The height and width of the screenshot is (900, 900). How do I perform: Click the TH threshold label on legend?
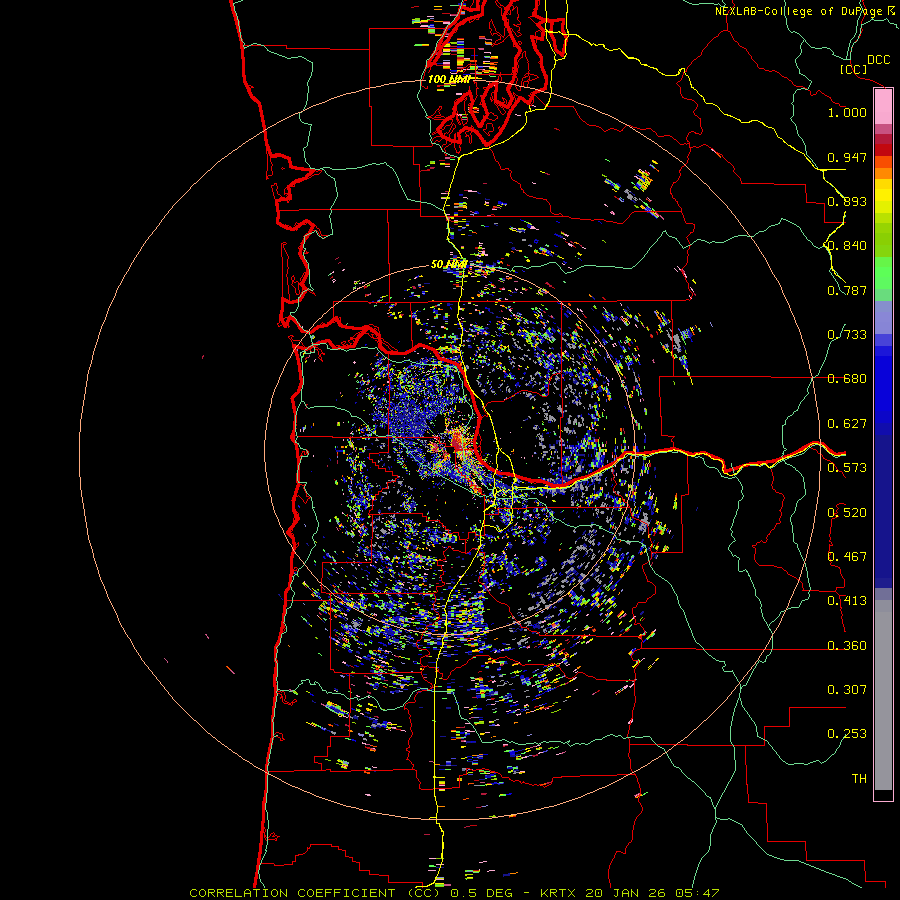pyautogui.click(x=859, y=779)
